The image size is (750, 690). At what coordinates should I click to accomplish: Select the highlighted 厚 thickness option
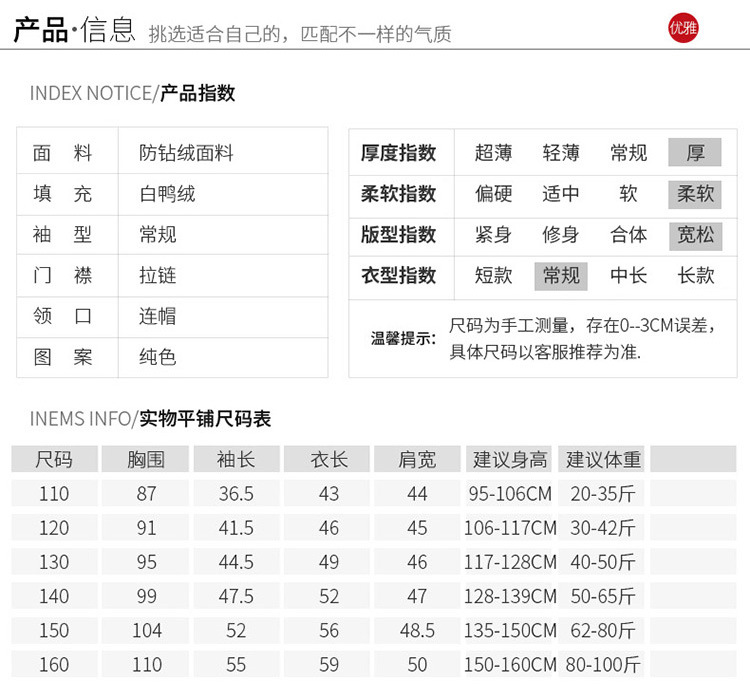point(695,153)
